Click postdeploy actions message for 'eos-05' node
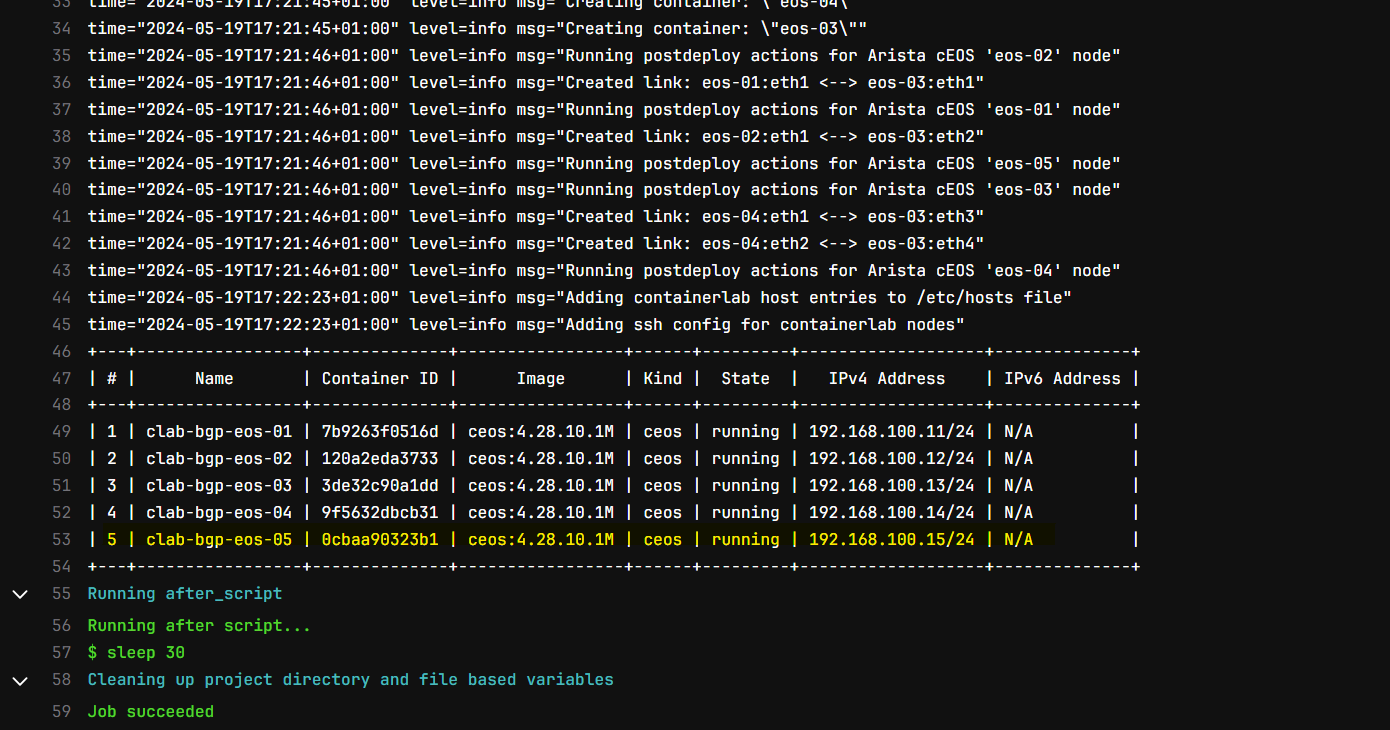1390x730 pixels. pyautogui.click(x=843, y=163)
